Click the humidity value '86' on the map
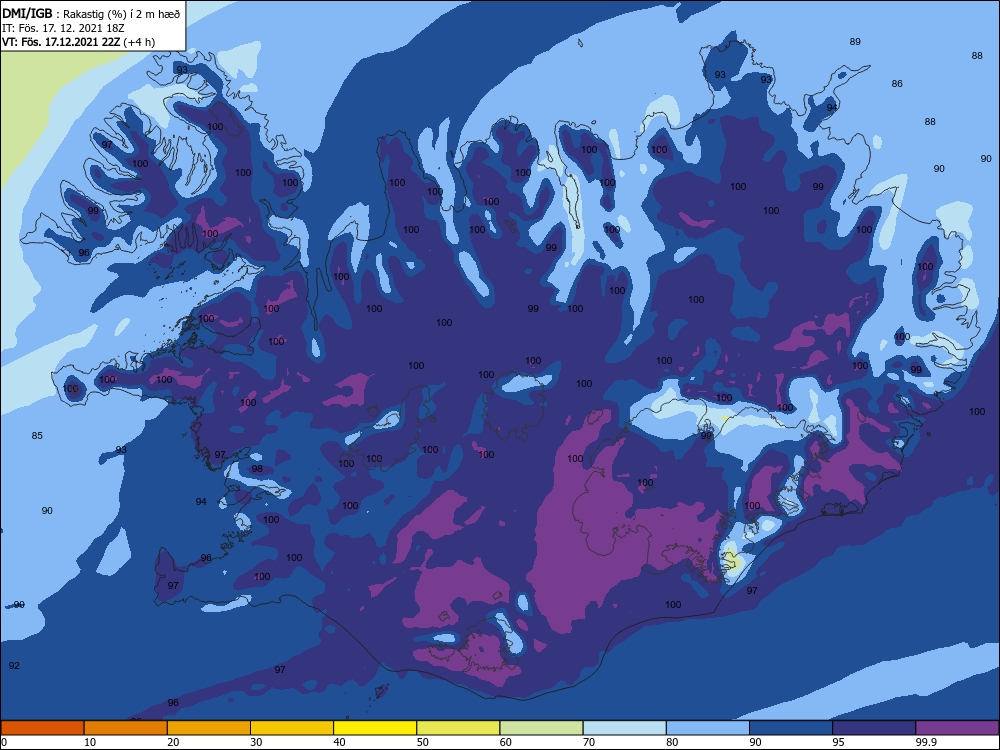 [897, 84]
